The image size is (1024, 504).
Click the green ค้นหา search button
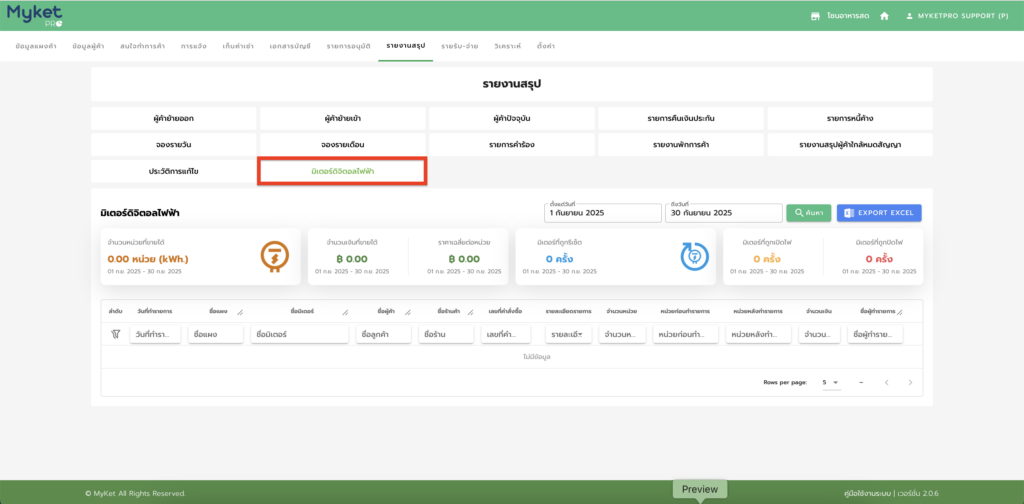808,213
